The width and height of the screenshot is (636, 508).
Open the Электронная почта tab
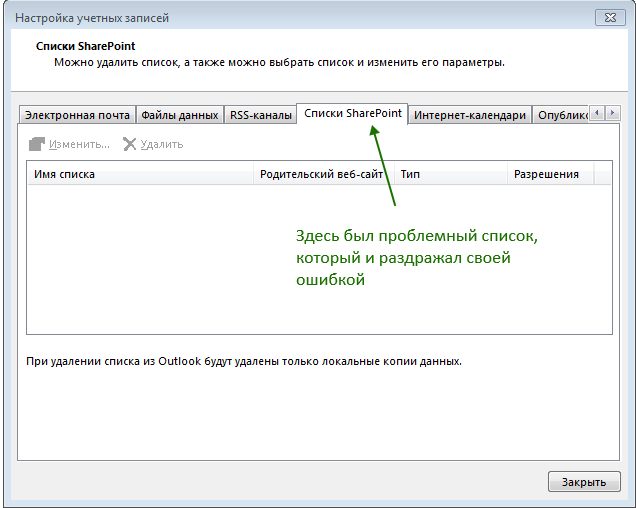[x=77, y=115]
